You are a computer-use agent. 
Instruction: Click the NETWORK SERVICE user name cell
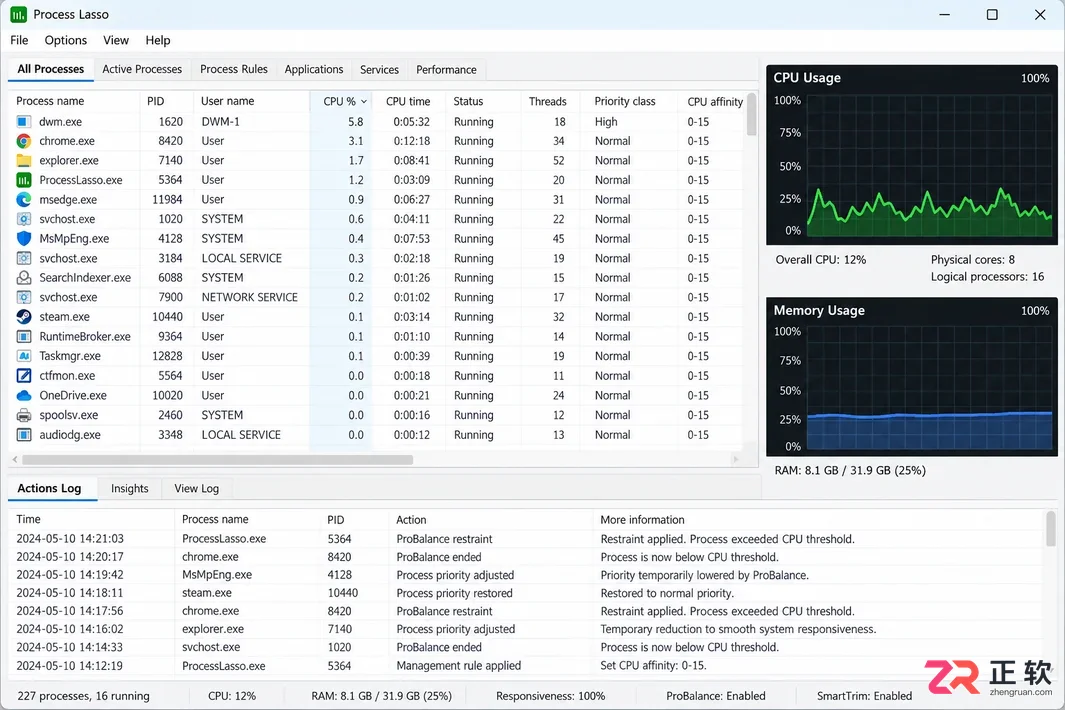click(249, 298)
